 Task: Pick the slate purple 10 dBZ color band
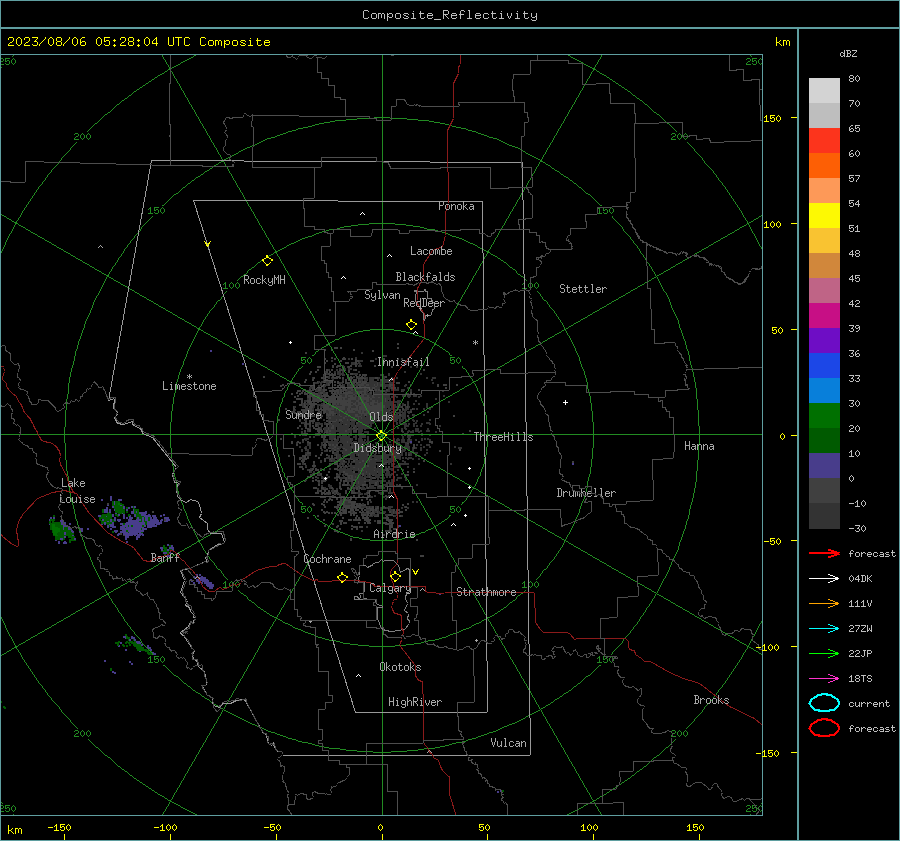(x=824, y=465)
